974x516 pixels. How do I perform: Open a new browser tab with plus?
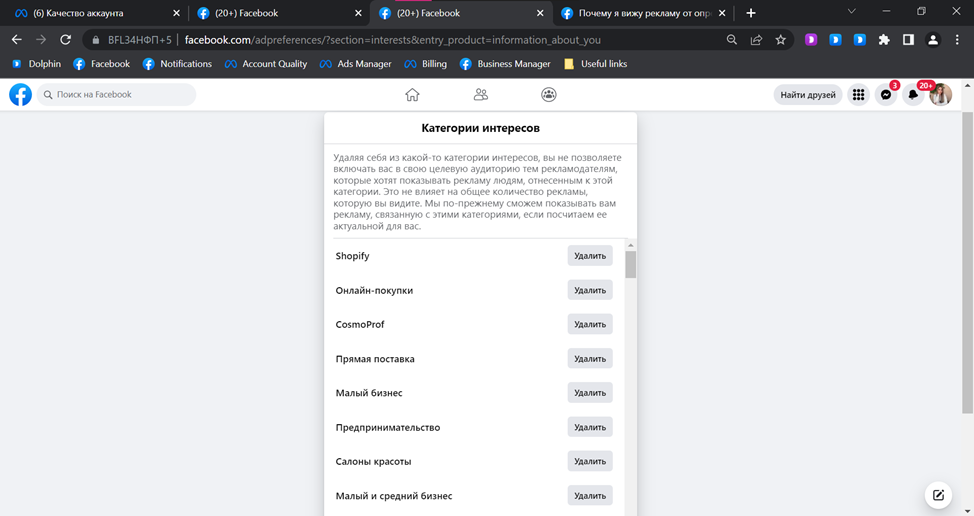(750, 13)
